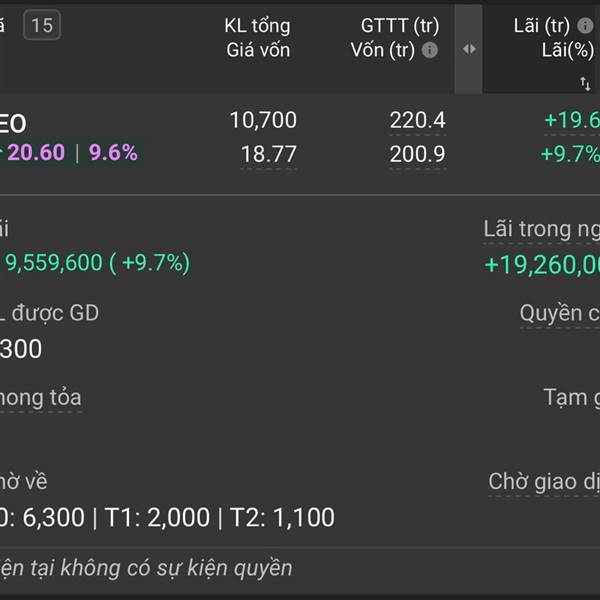Click the price 20.60 of the stock
This screenshot has height=600, width=600.
(36, 153)
